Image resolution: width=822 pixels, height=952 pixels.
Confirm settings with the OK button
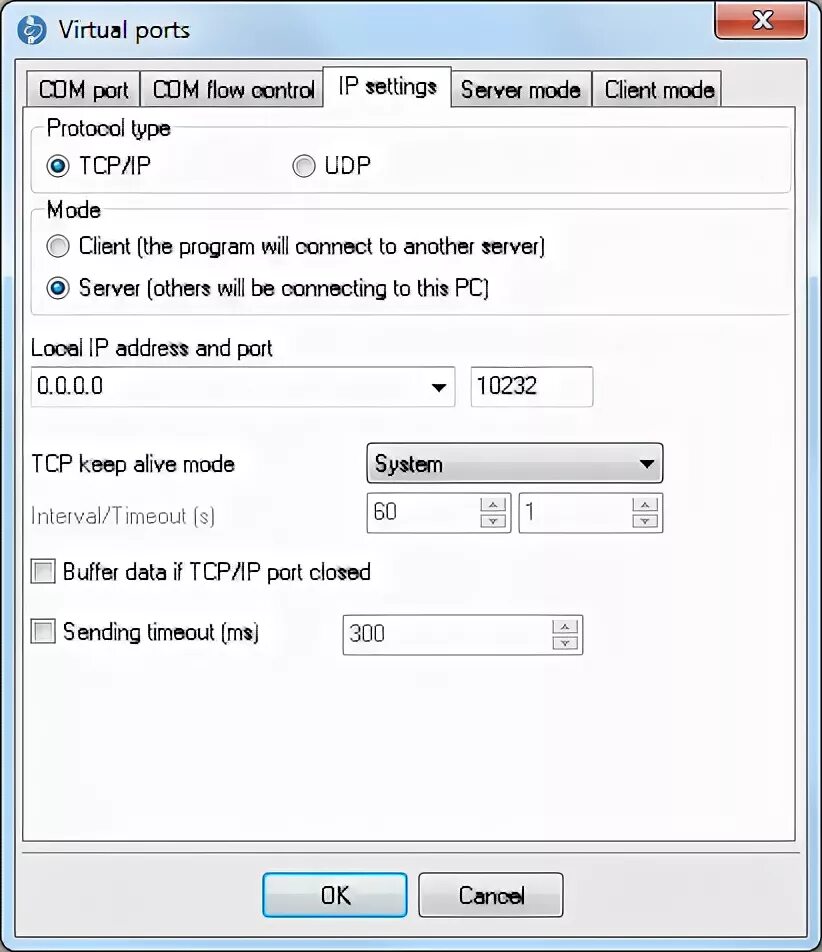click(x=335, y=895)
